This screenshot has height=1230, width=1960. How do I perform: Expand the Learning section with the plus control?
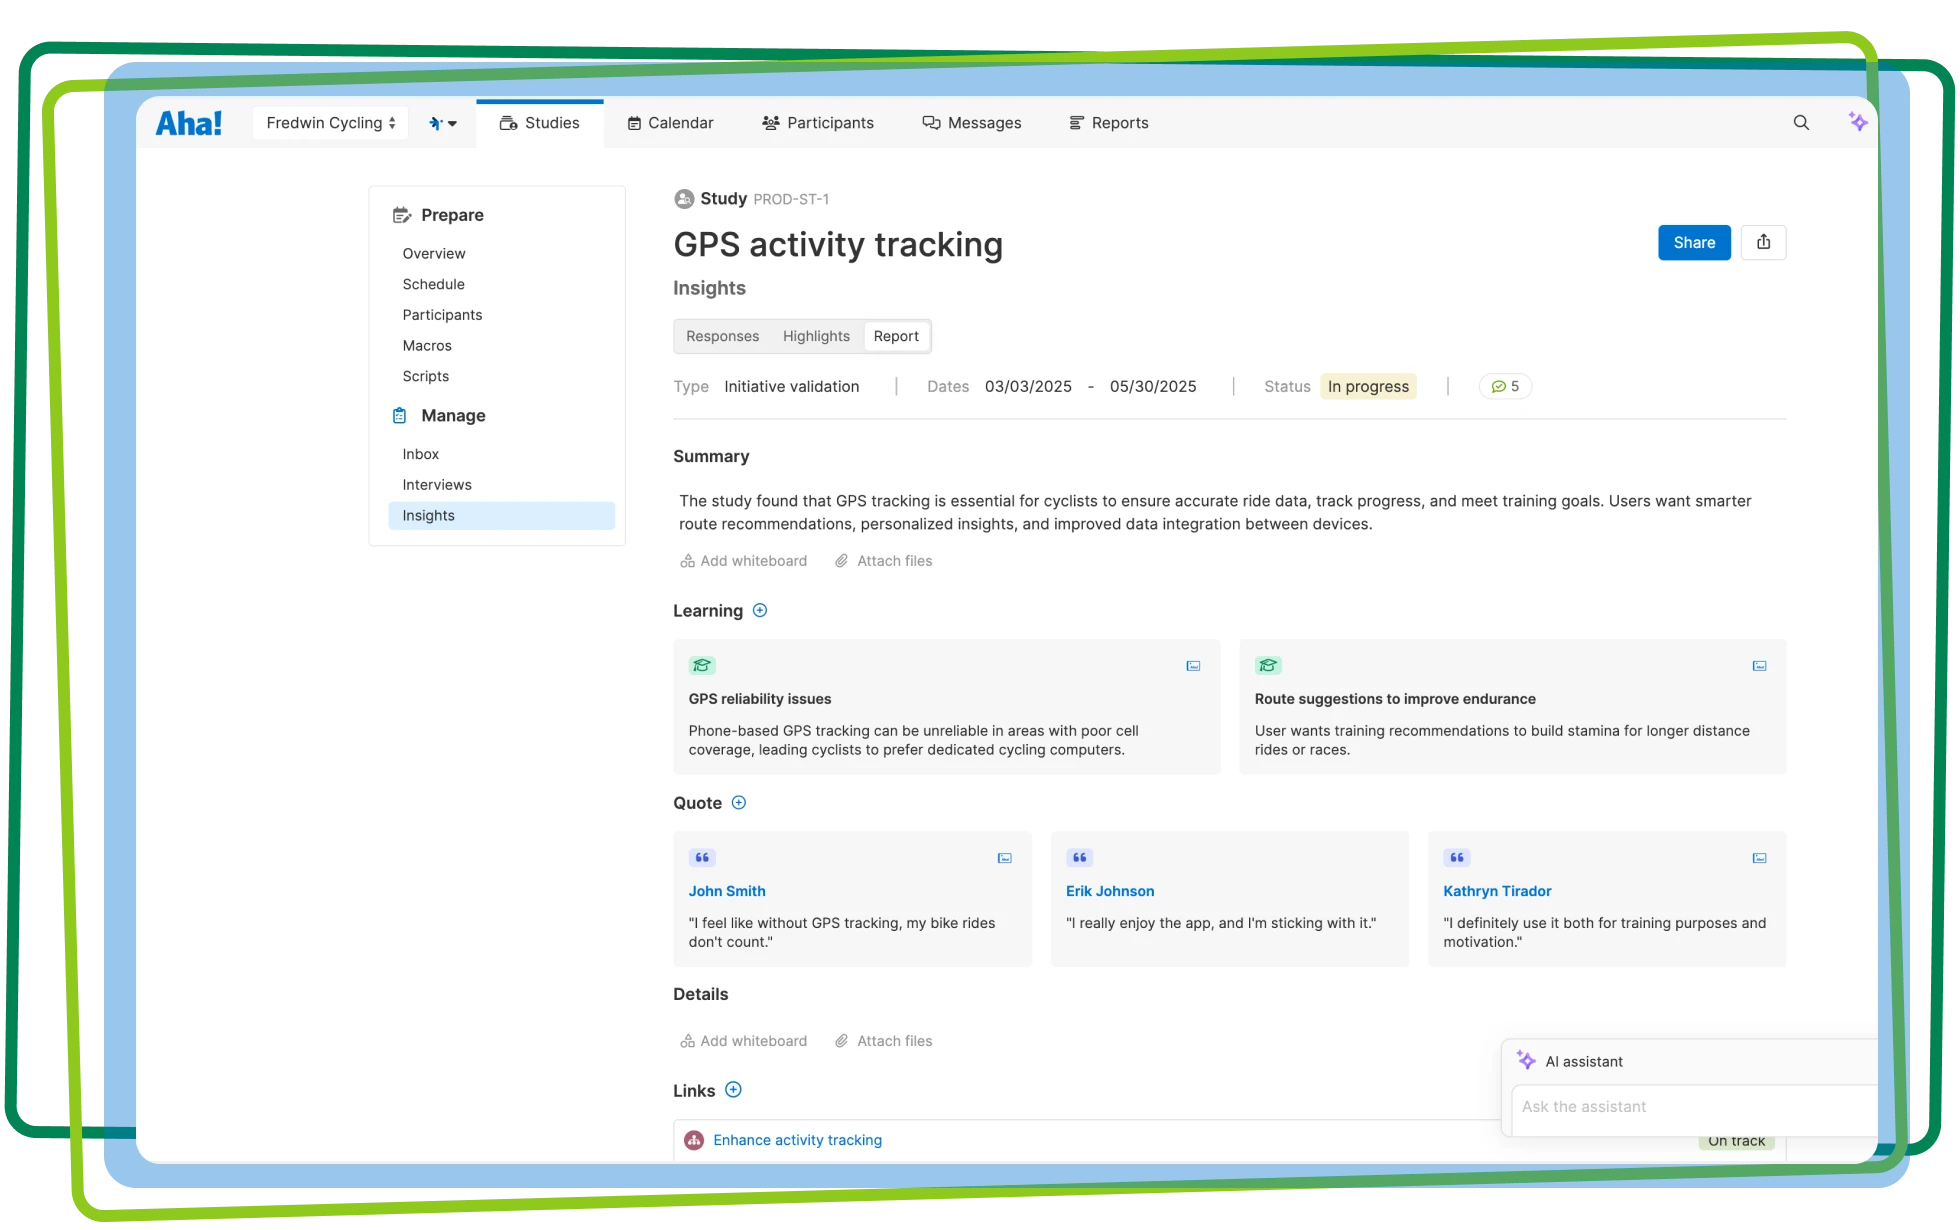pyautogui.click(x=759, y=610)
